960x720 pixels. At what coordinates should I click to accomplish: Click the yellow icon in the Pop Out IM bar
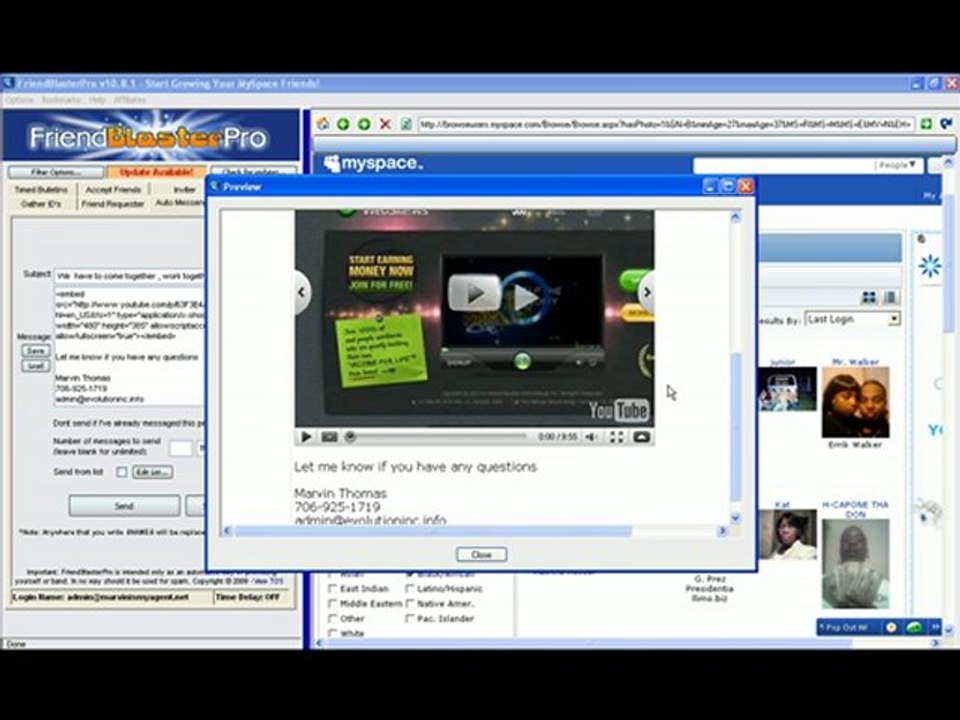pos(891,627)
